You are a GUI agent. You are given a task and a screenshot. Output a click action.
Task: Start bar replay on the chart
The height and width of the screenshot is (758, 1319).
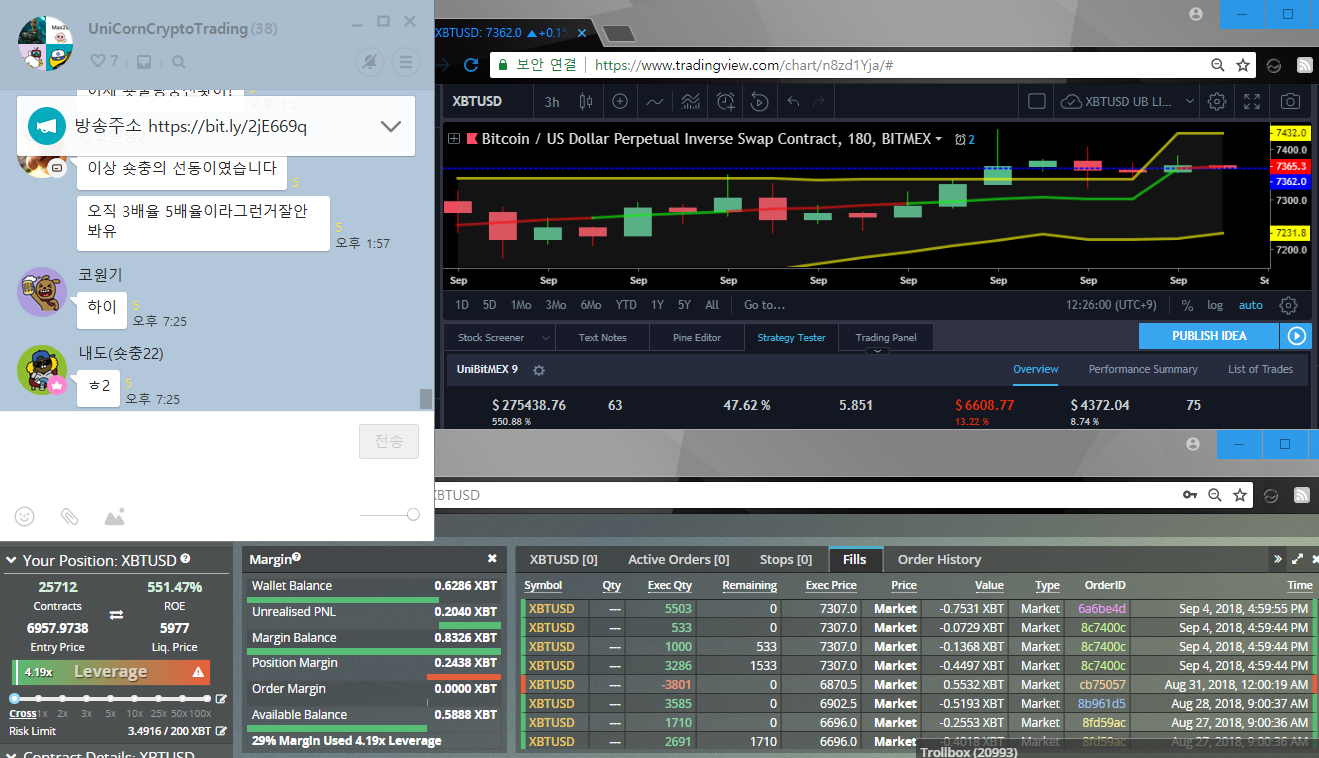click(759, 101)
